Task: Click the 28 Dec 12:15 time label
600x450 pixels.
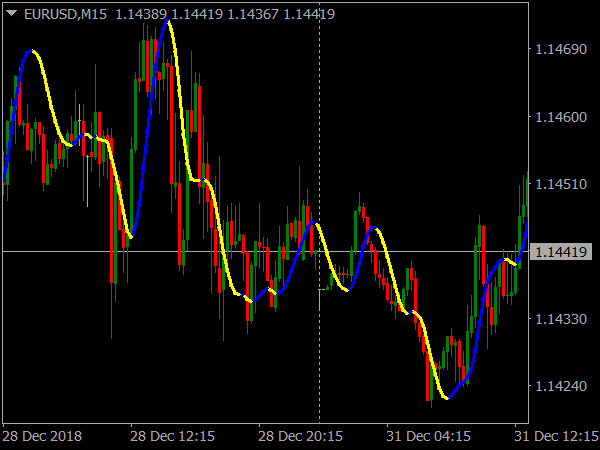Action: point(172,436)
